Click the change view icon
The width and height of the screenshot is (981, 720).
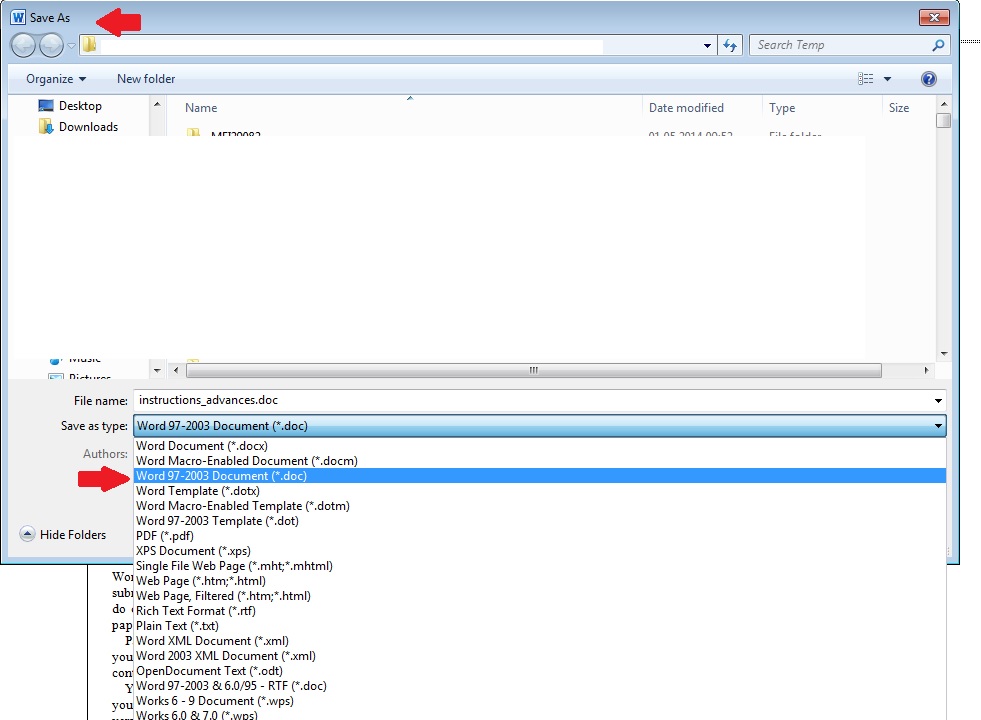point(865,79)
